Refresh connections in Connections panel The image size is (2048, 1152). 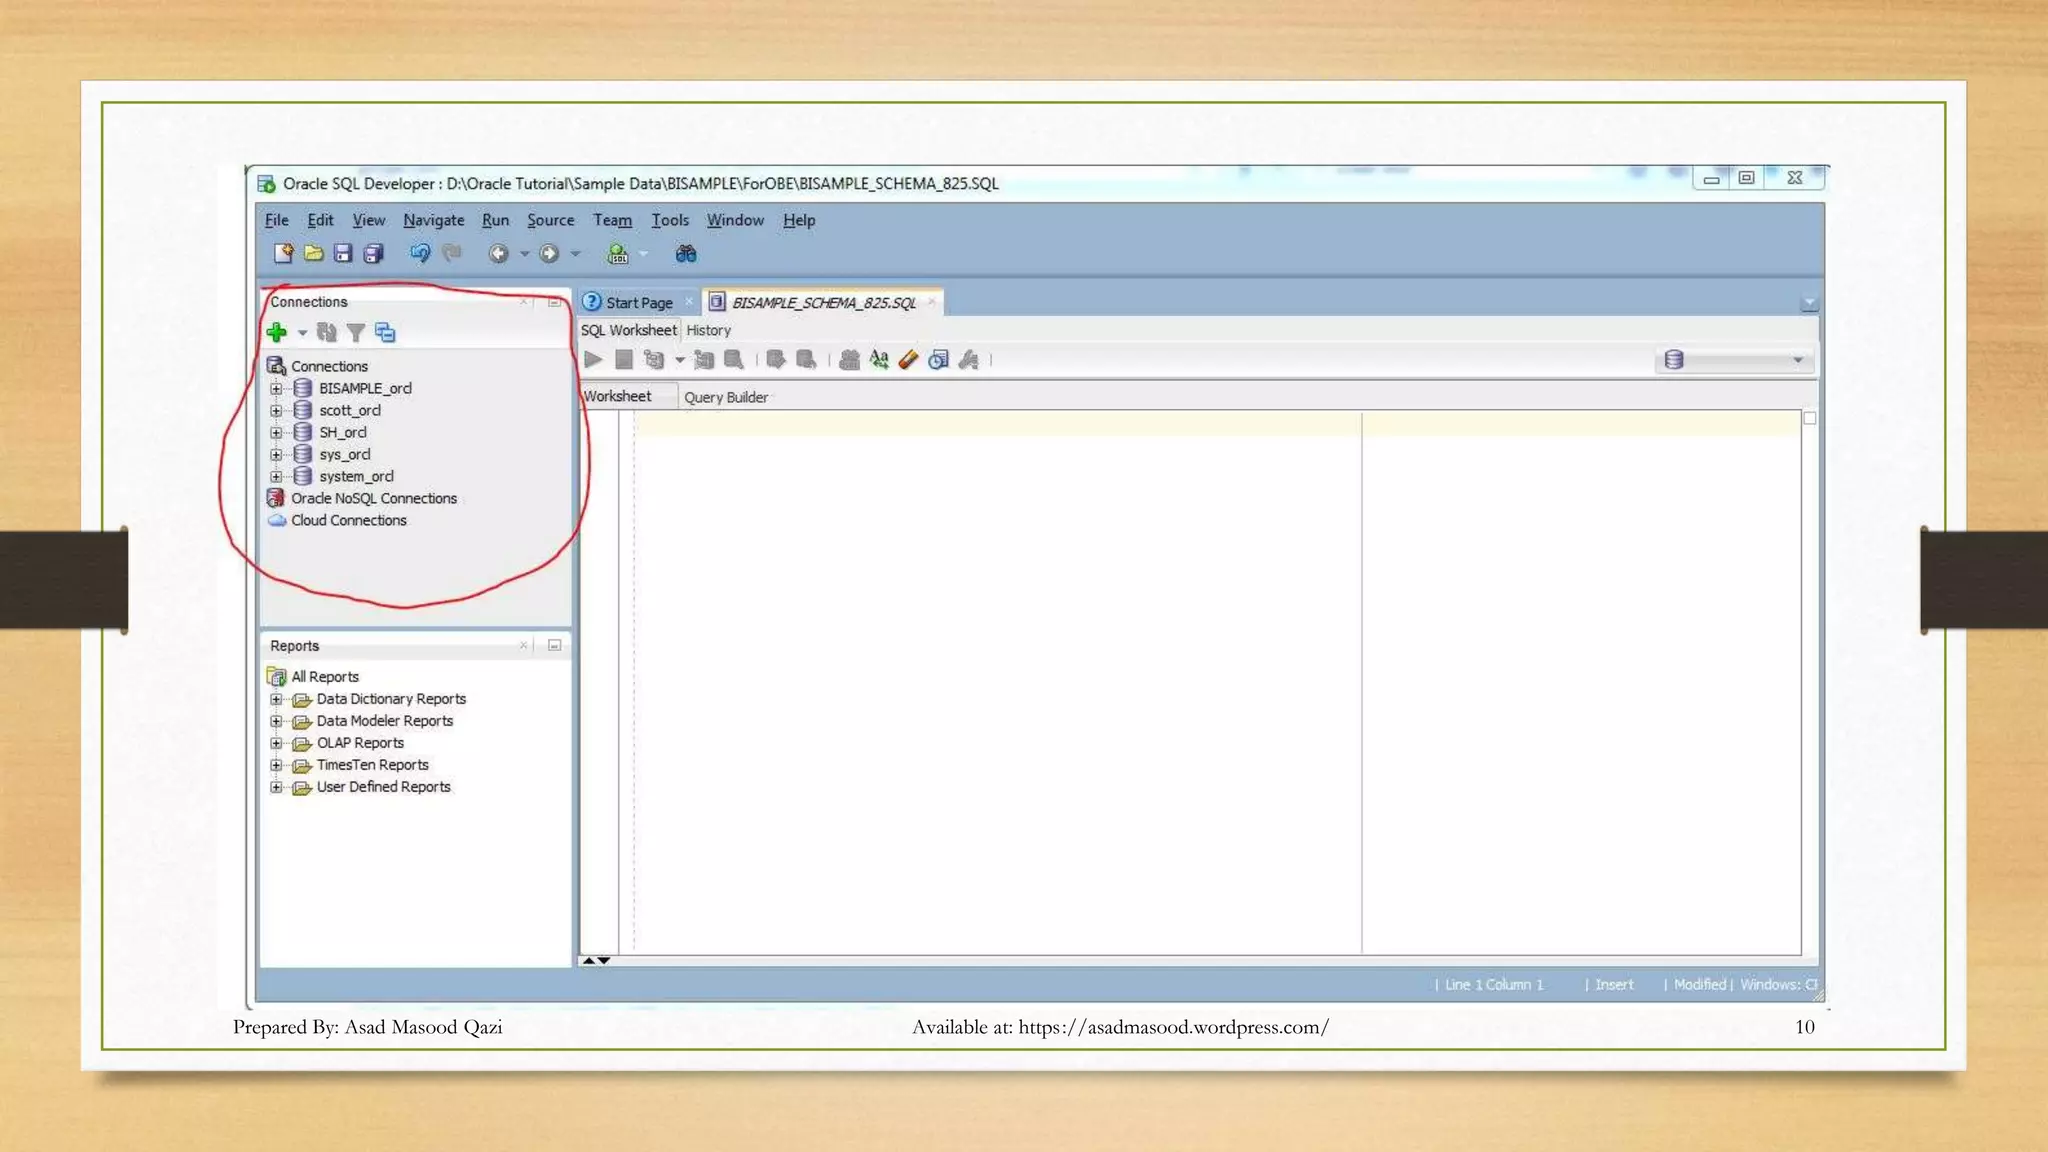(327, 332)
